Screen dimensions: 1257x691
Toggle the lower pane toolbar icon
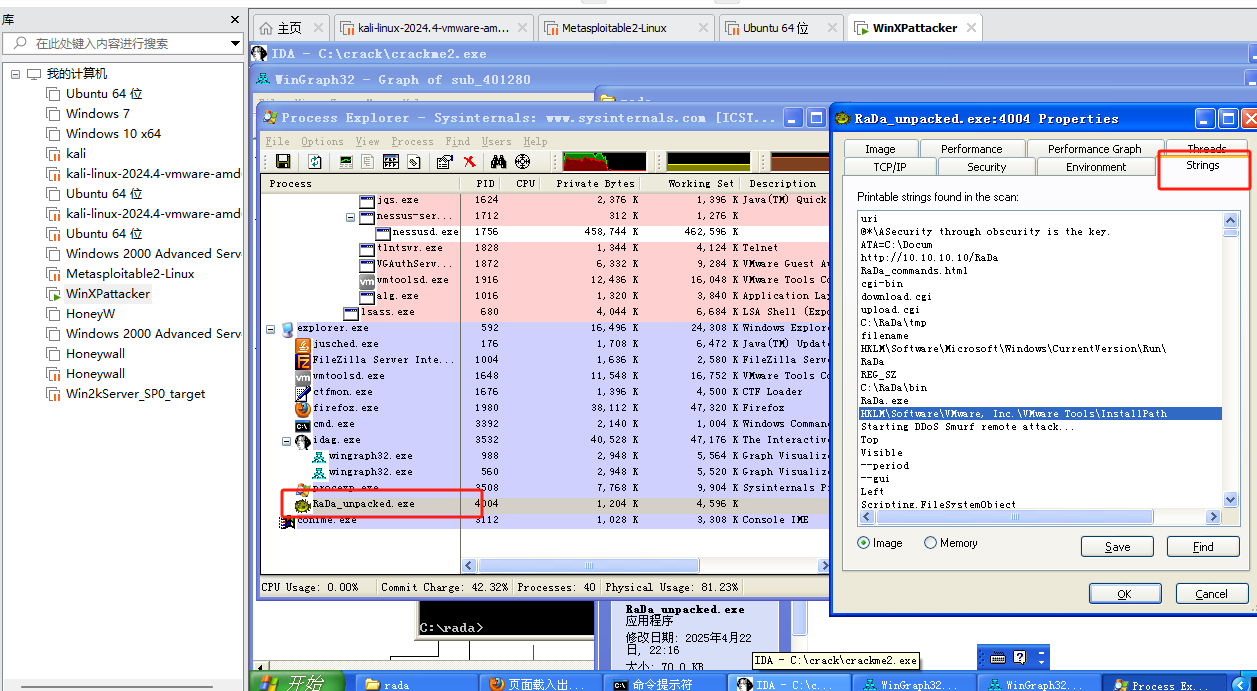point(391,161)
